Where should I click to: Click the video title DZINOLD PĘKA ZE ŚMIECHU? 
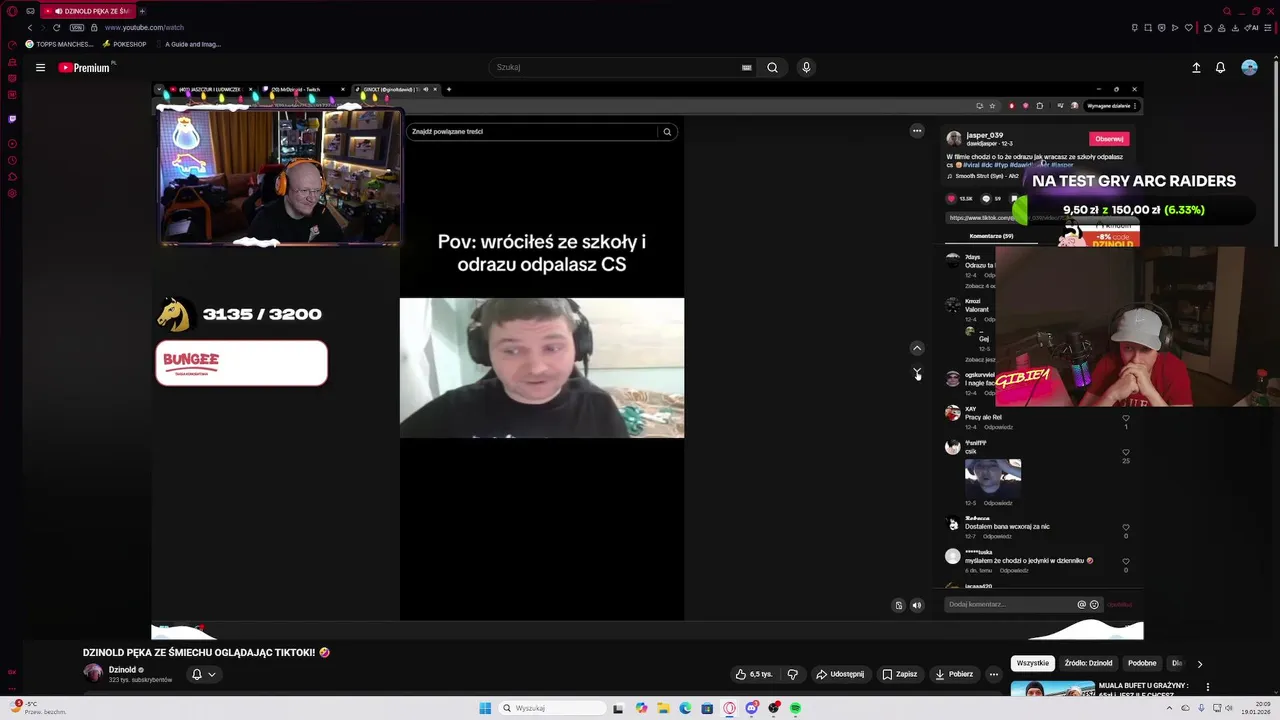pos(206,652)
